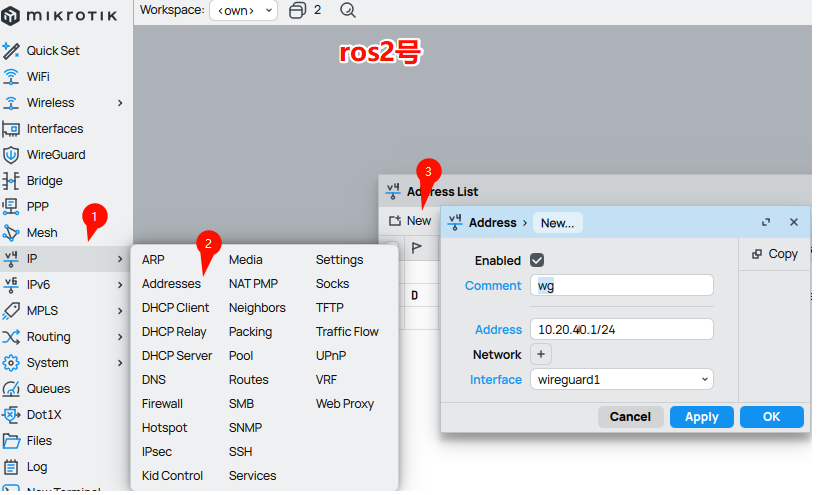
Task: Select the WireGuard shield icon
Action: point(12,155)
